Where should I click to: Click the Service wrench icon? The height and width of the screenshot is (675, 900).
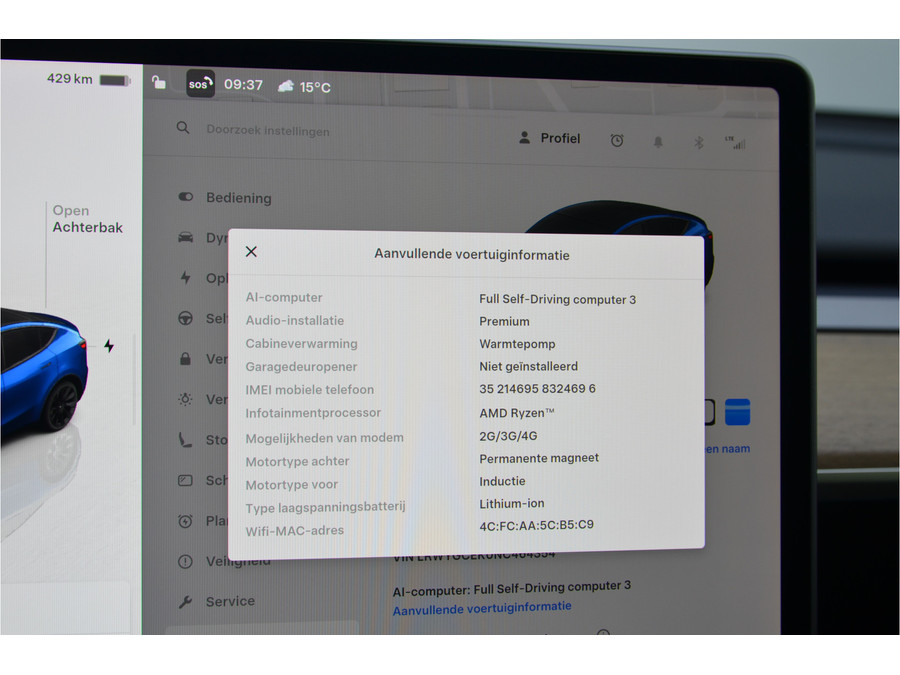pyautogui.click(x=185, y=602)
